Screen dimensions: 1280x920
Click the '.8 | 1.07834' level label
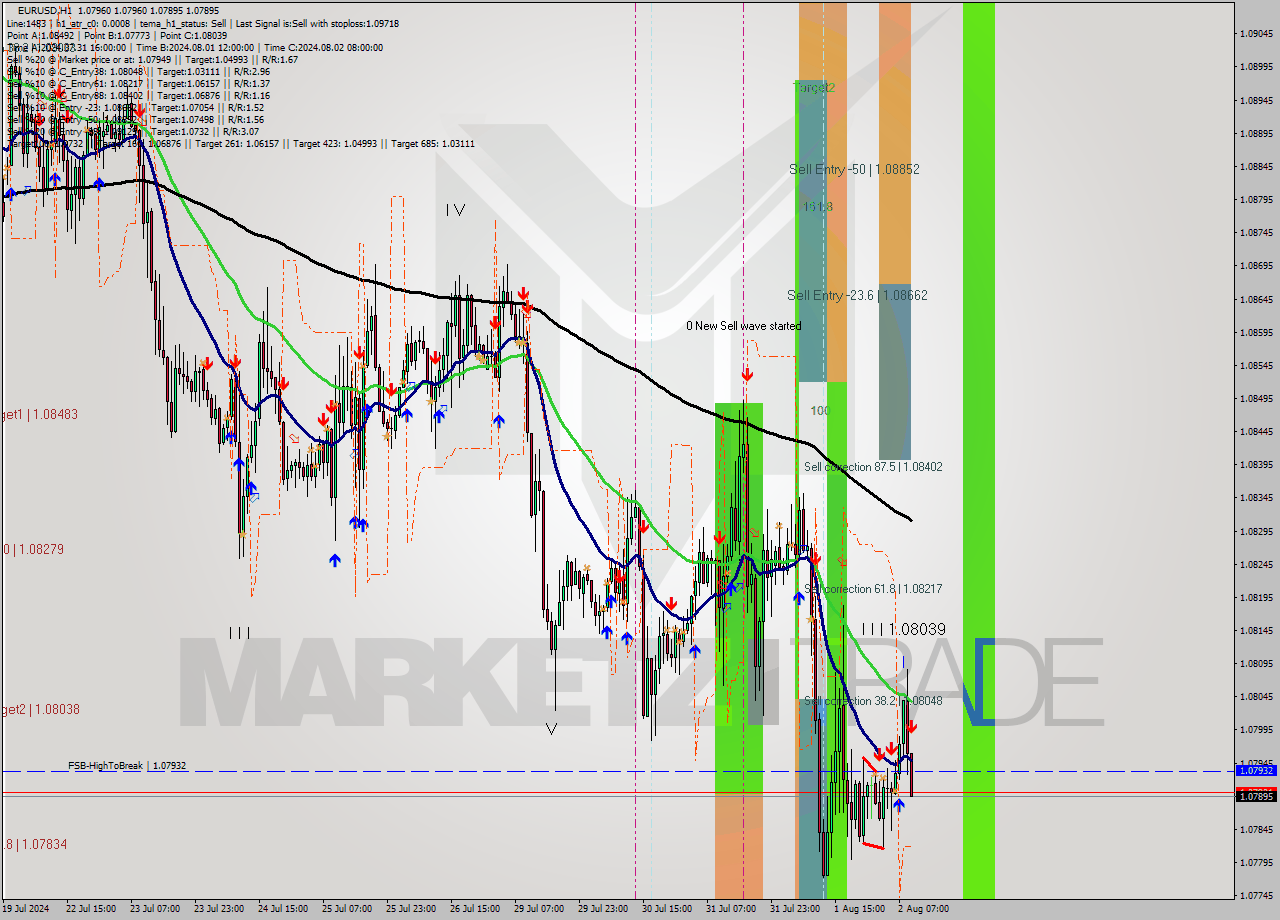(34, 844)
